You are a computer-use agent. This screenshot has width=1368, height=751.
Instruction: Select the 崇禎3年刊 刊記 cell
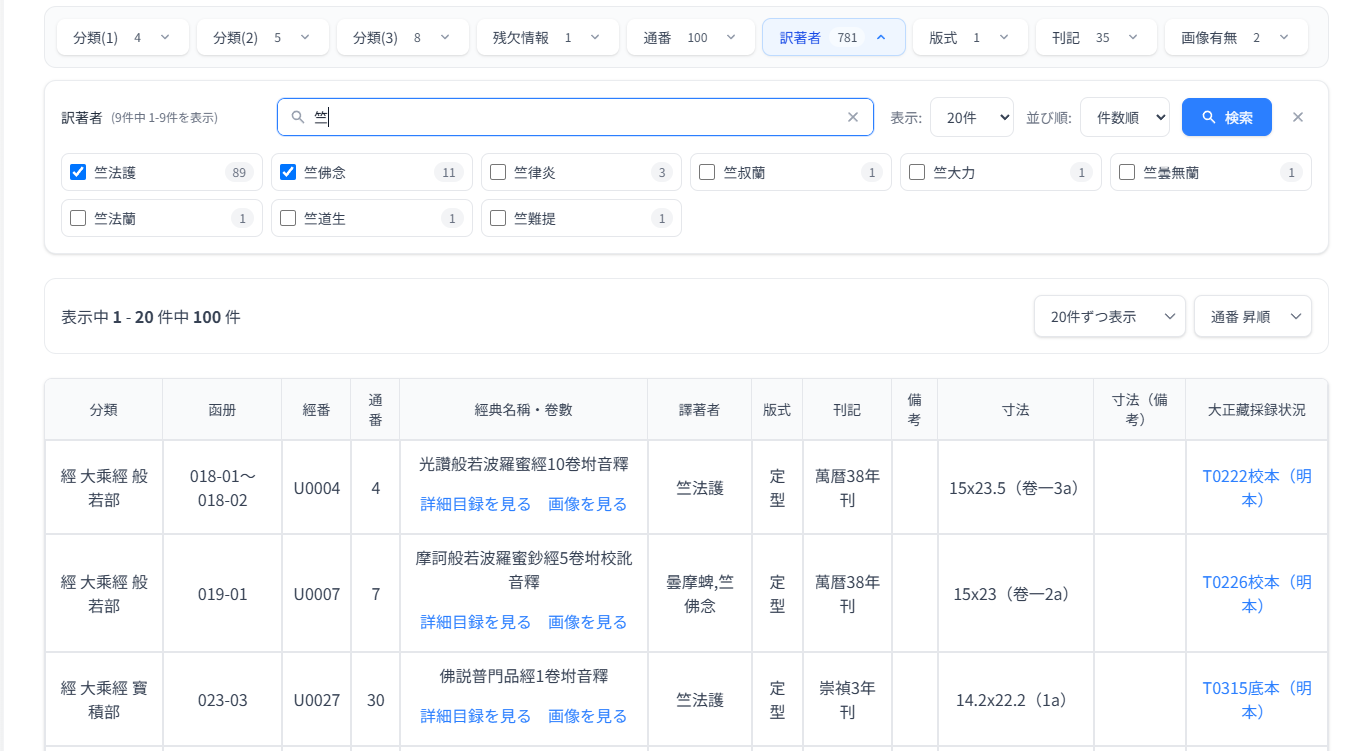[x=847, y=700]
